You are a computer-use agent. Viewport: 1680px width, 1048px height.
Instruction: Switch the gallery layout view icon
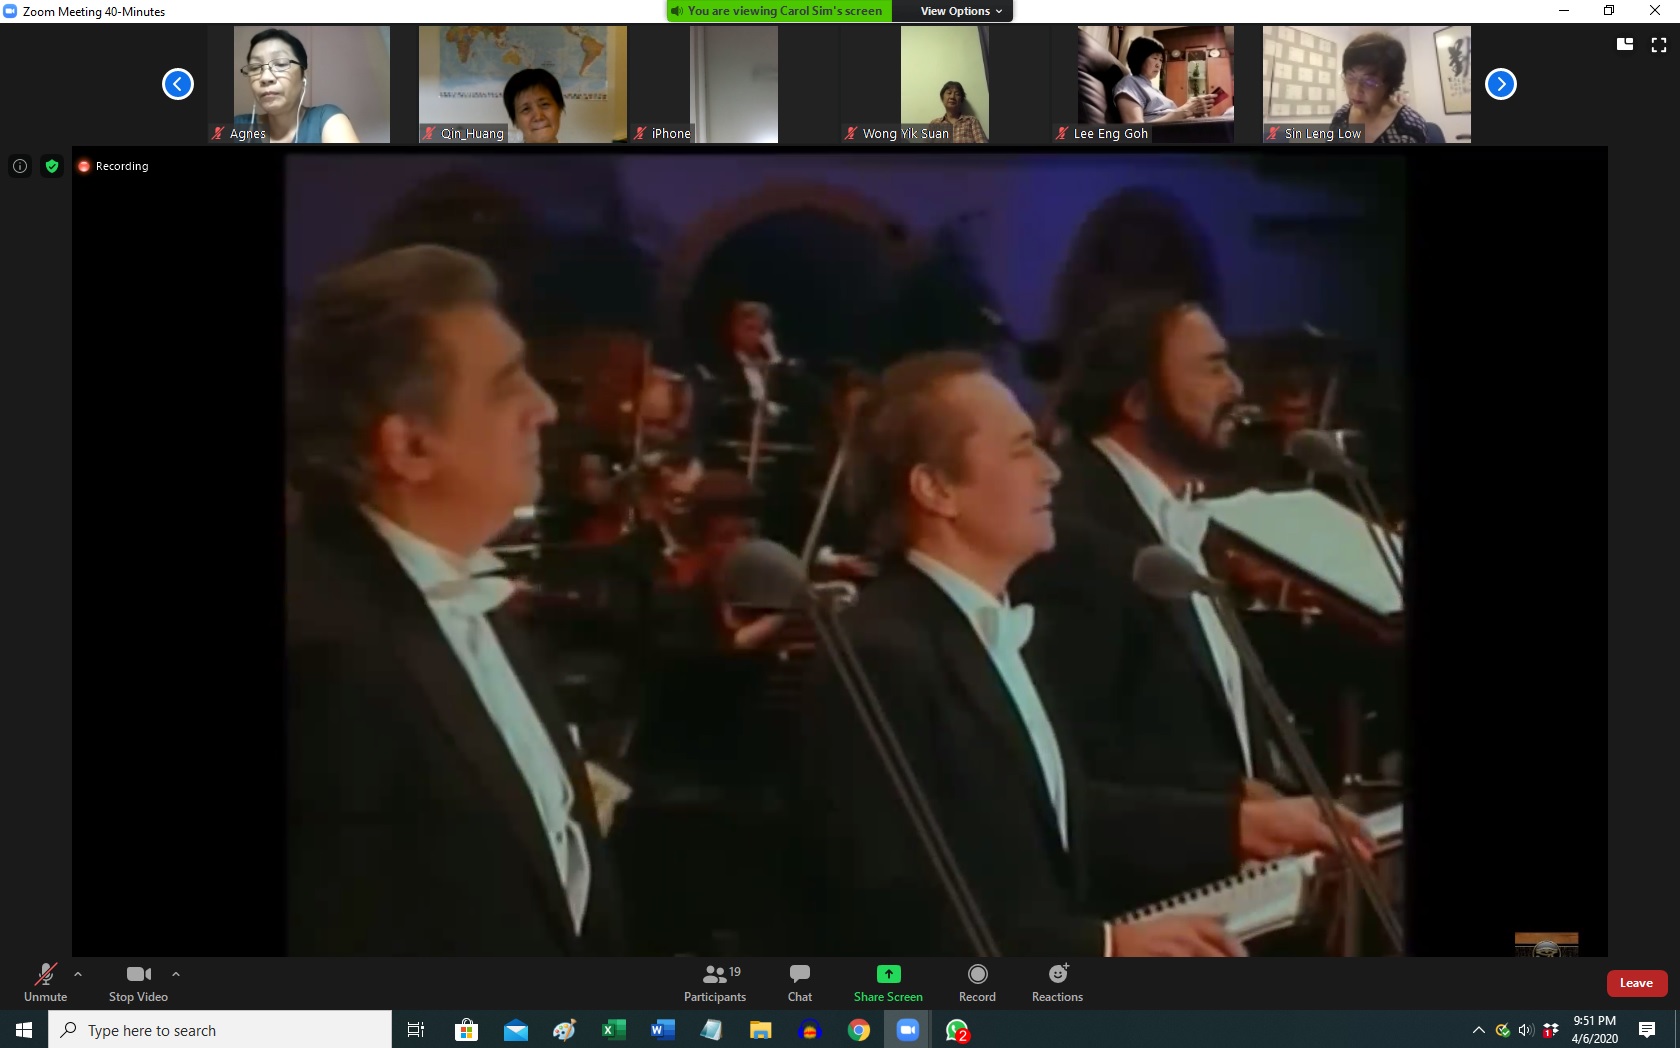point(1625,45)
